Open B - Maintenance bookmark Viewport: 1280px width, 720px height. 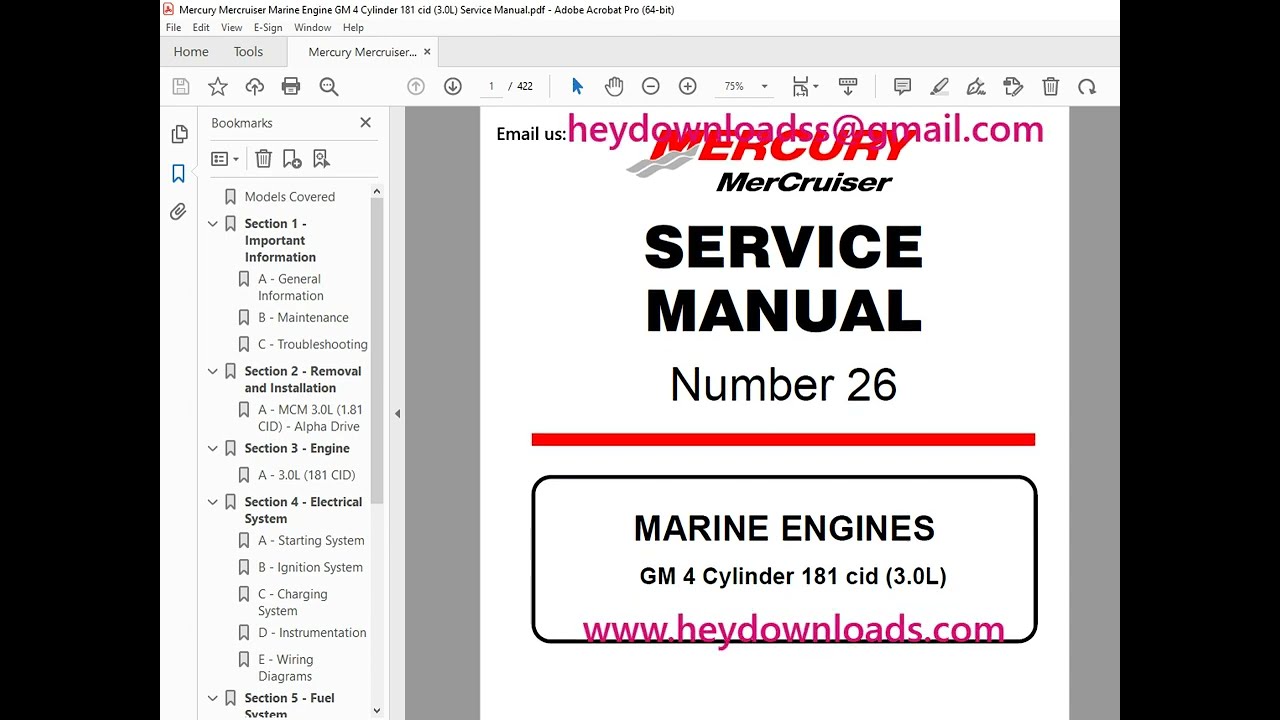point(303,318)
